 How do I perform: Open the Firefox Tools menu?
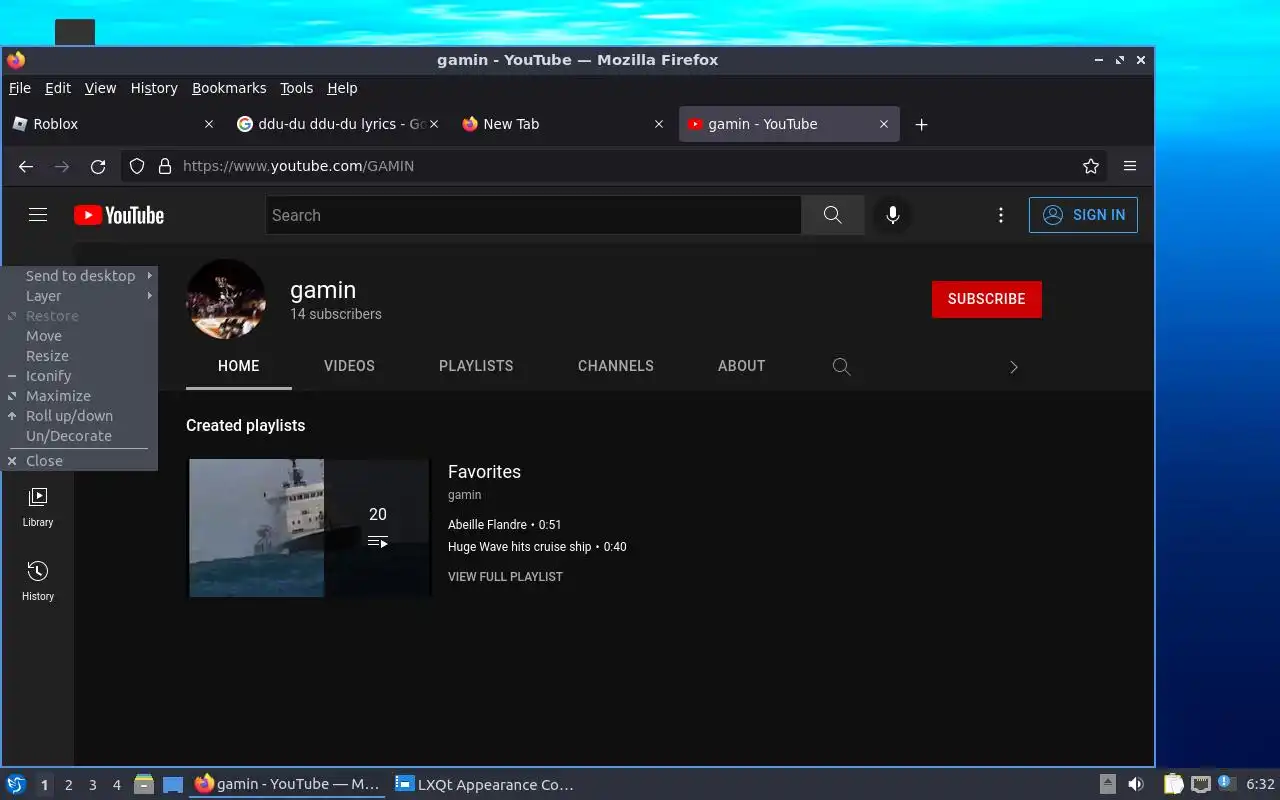point(296,88)
